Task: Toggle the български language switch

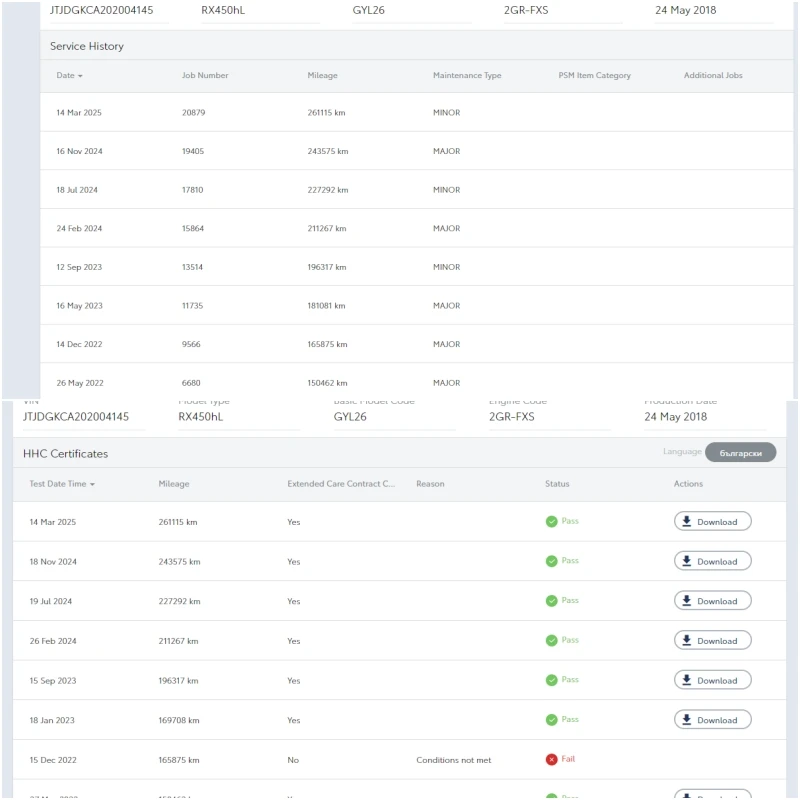Action: pyautogui.click(x=740, y=453)
